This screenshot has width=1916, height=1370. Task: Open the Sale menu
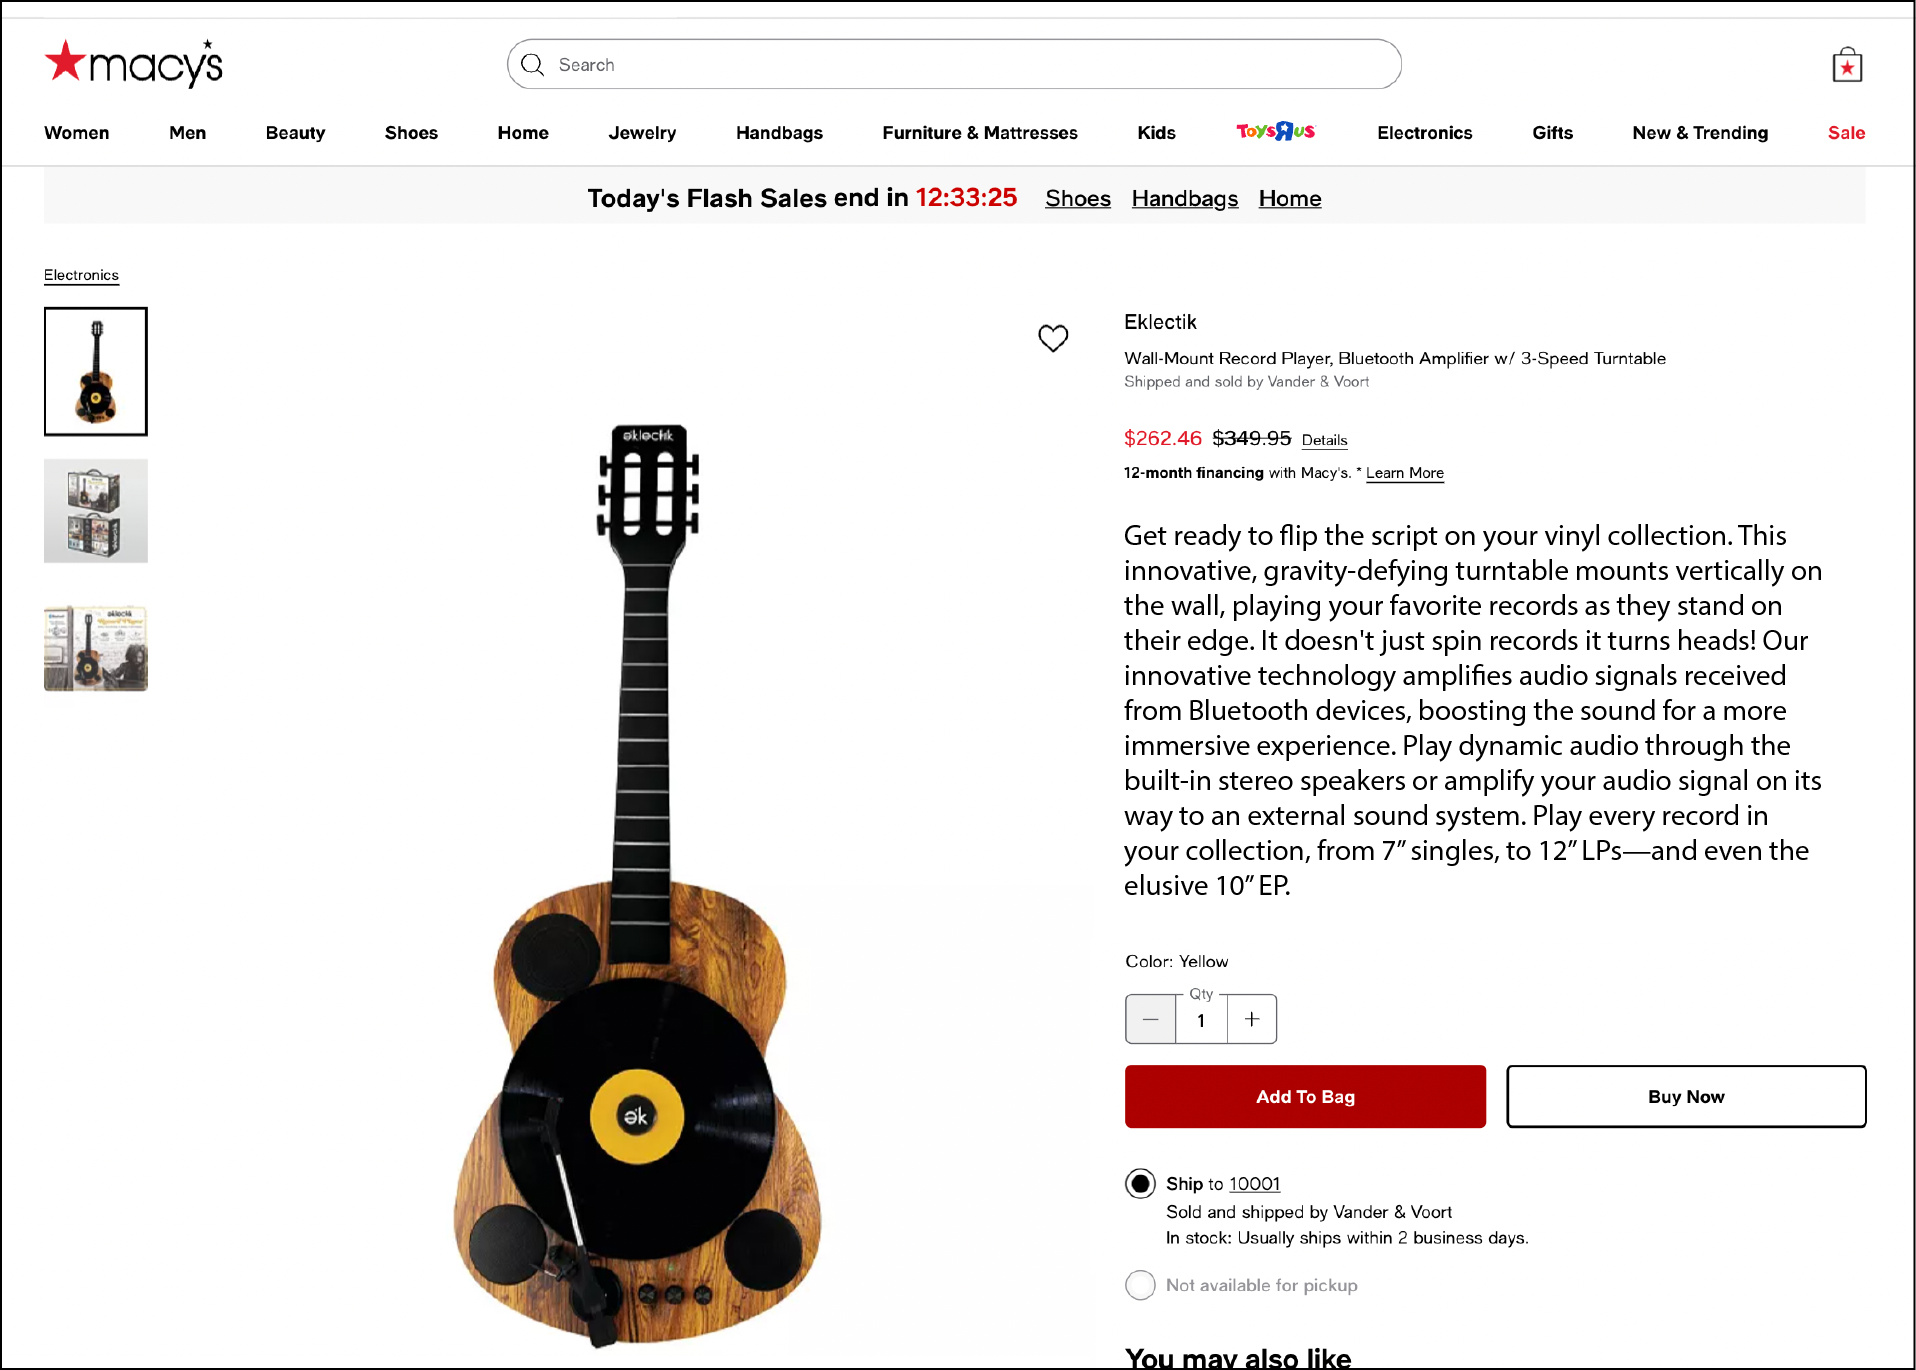[x=1845, y=132]
